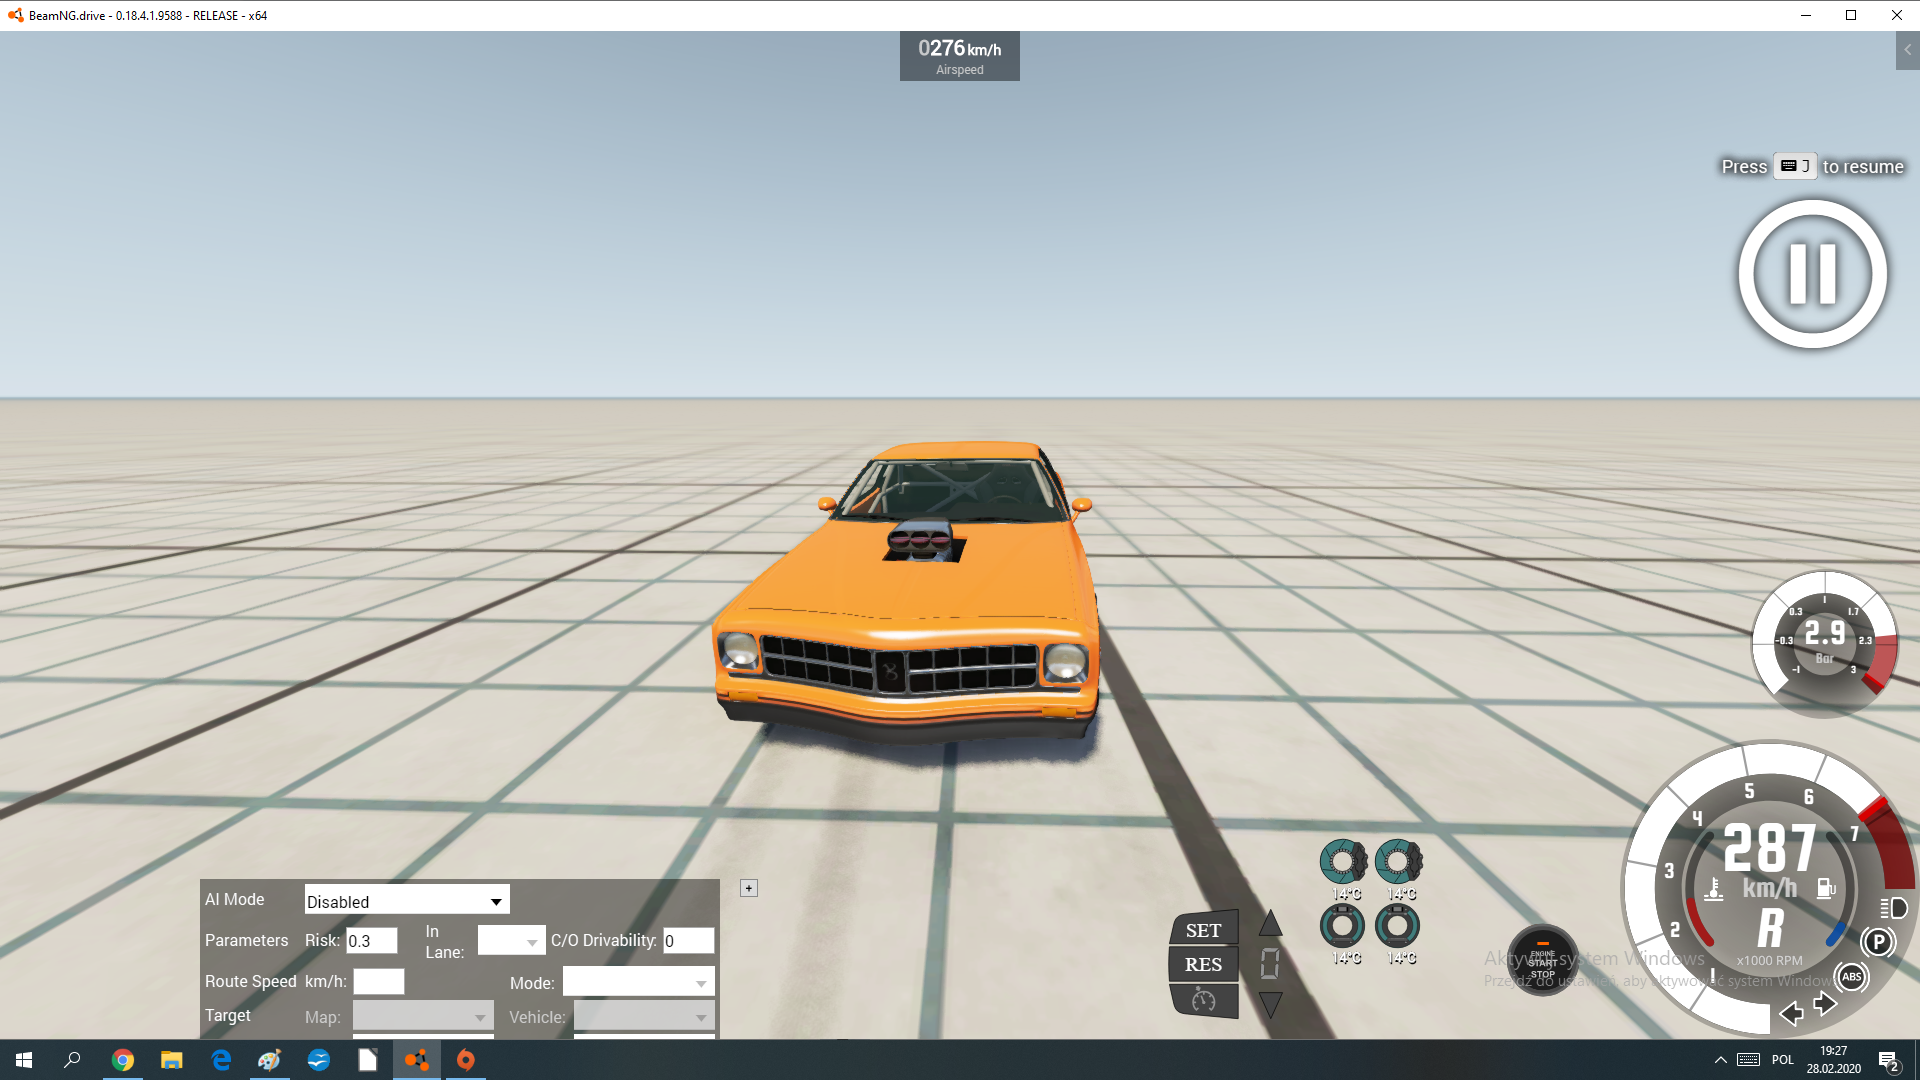Screen dimensions: 1920x1080
Task: Click front-right brake disc thermal icon
Action: point(1398,861)
